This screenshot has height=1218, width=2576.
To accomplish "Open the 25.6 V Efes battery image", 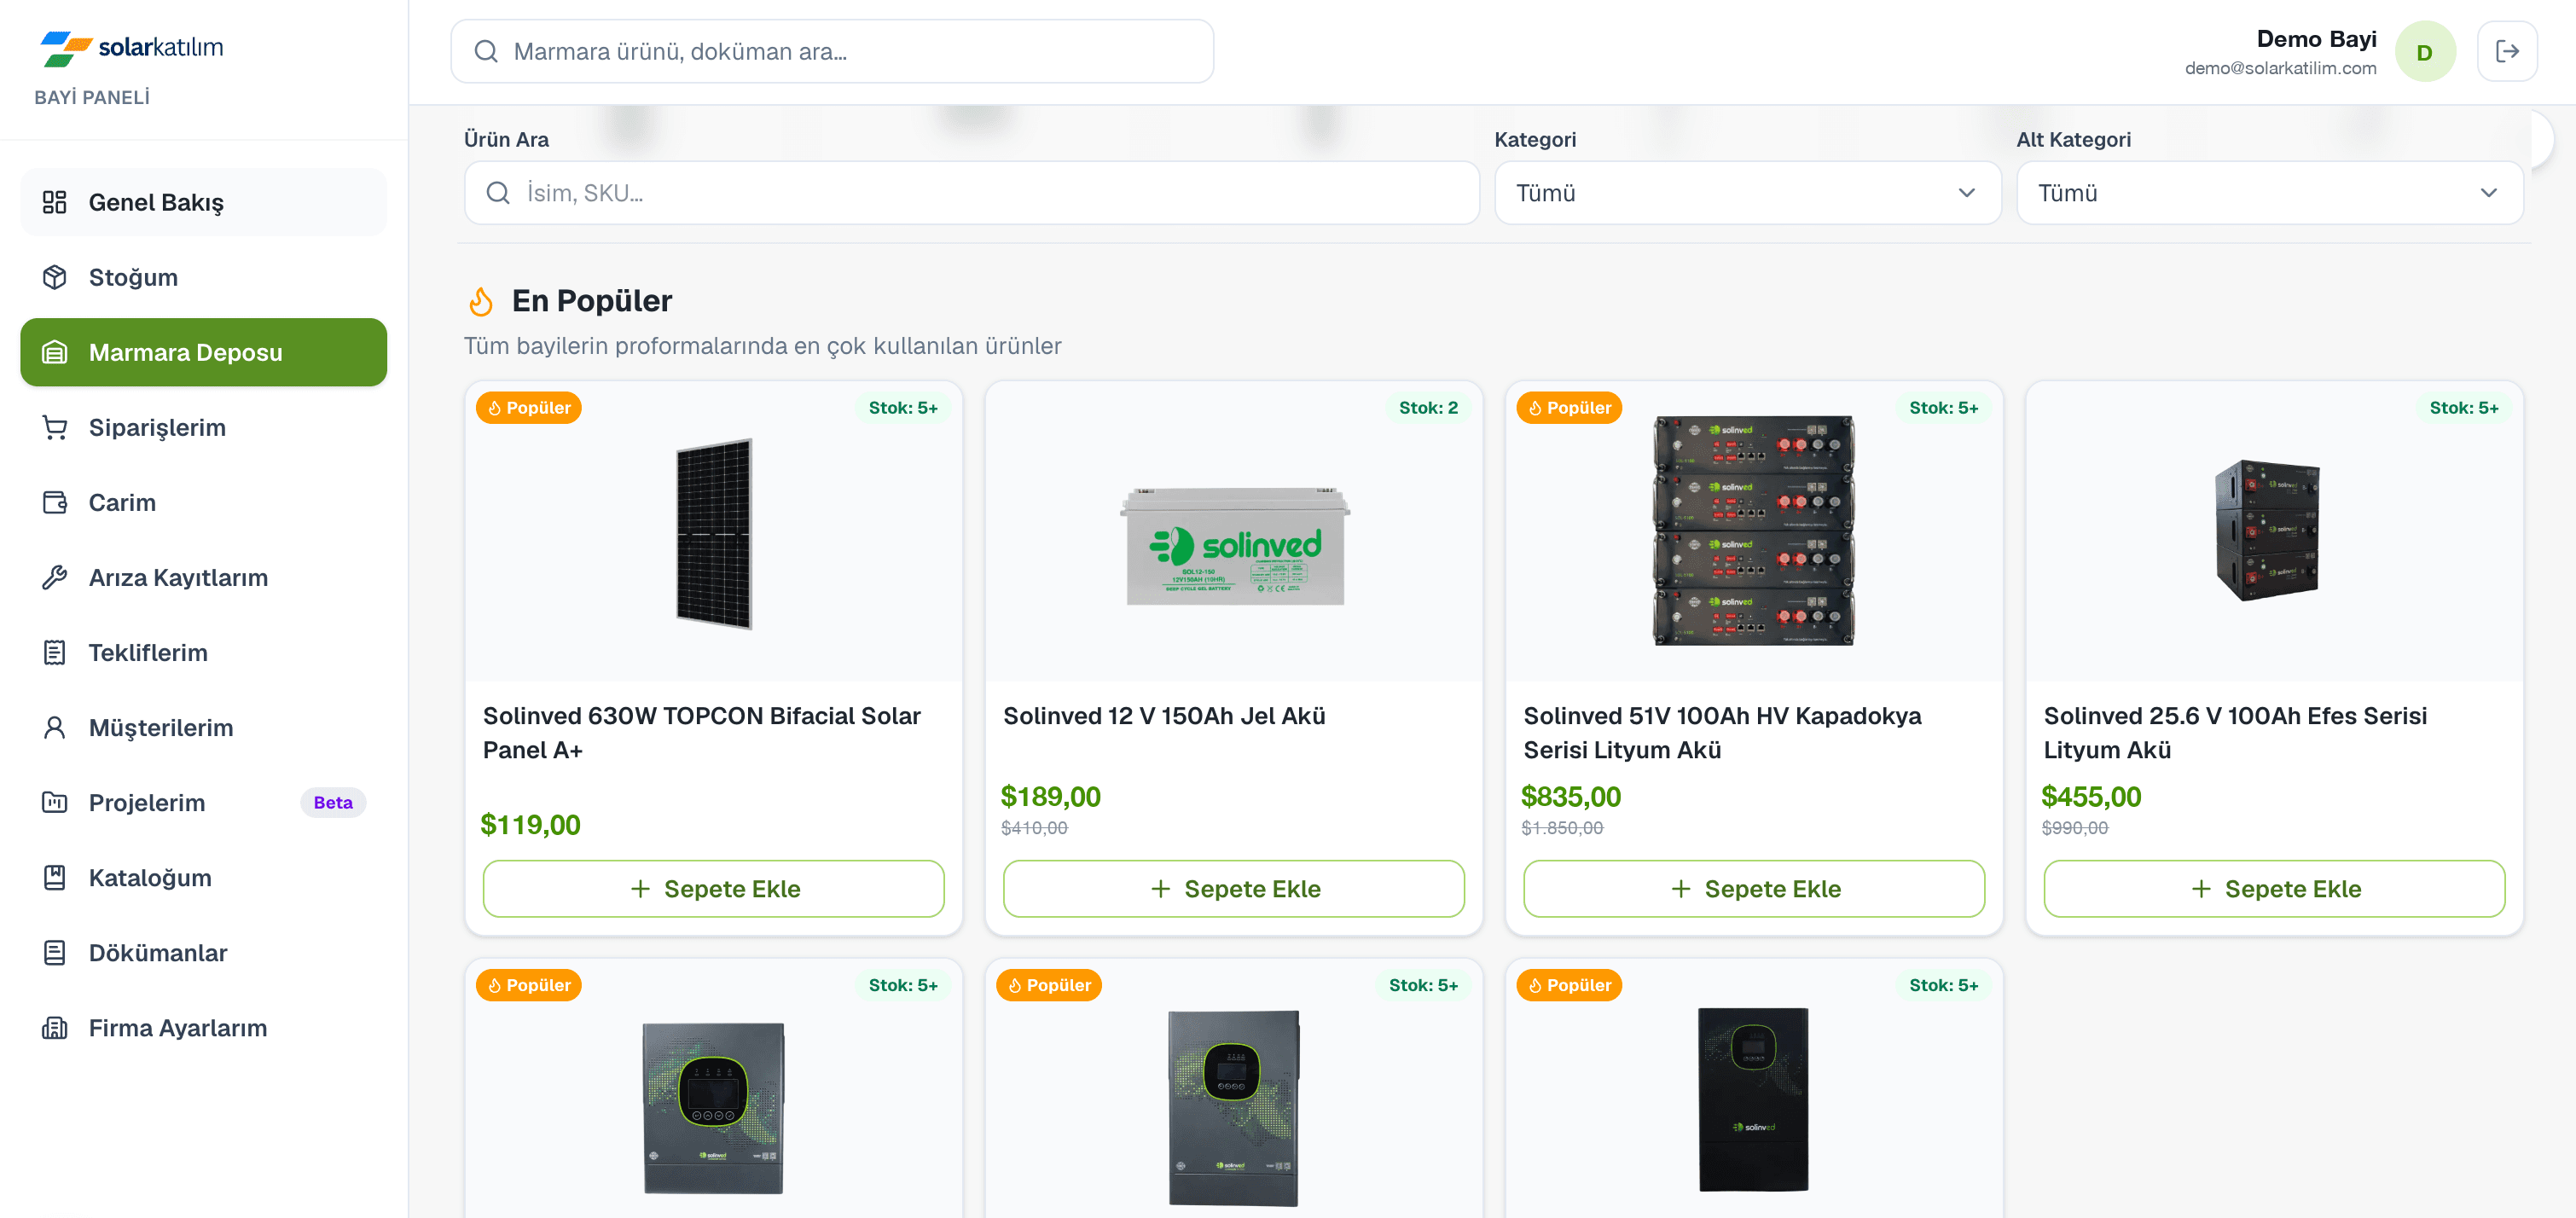I will point(2266,530).
